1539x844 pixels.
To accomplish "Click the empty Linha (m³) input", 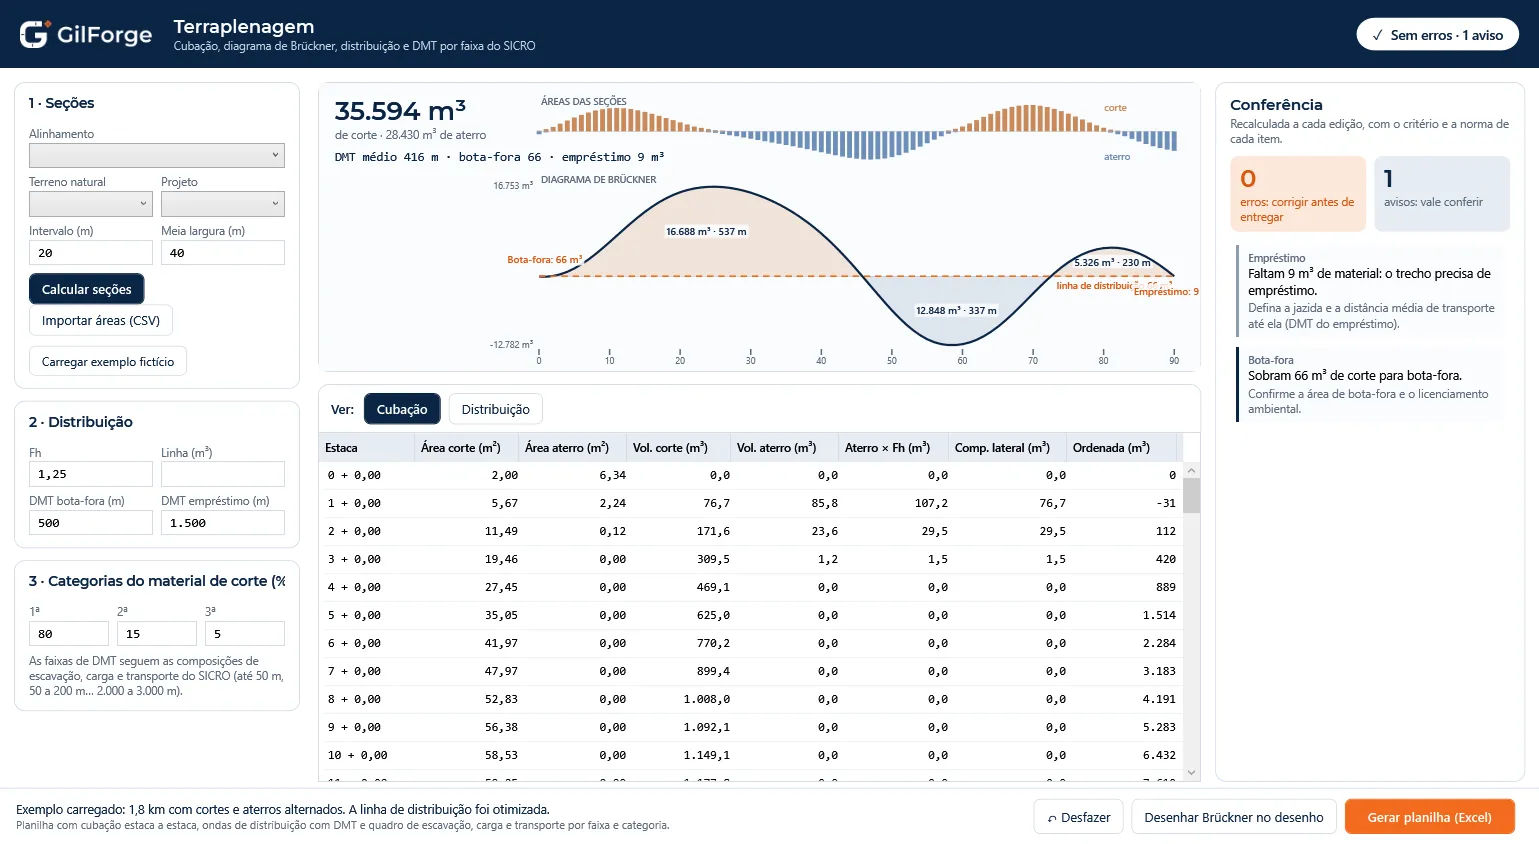I will [223, 474].
